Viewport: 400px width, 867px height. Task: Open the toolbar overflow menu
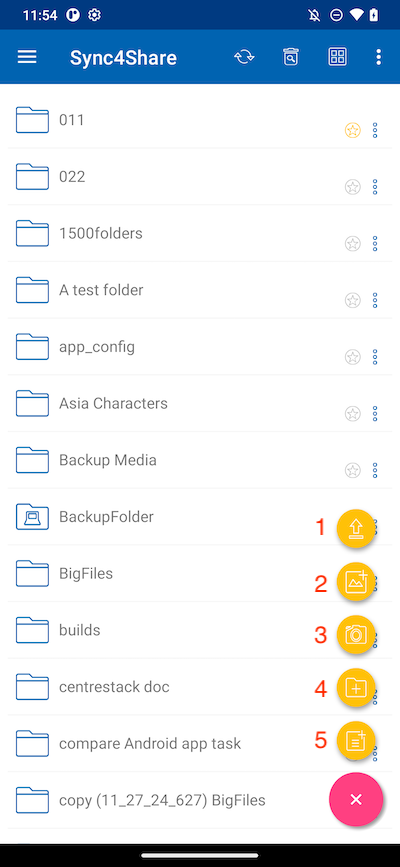[378, 57]
